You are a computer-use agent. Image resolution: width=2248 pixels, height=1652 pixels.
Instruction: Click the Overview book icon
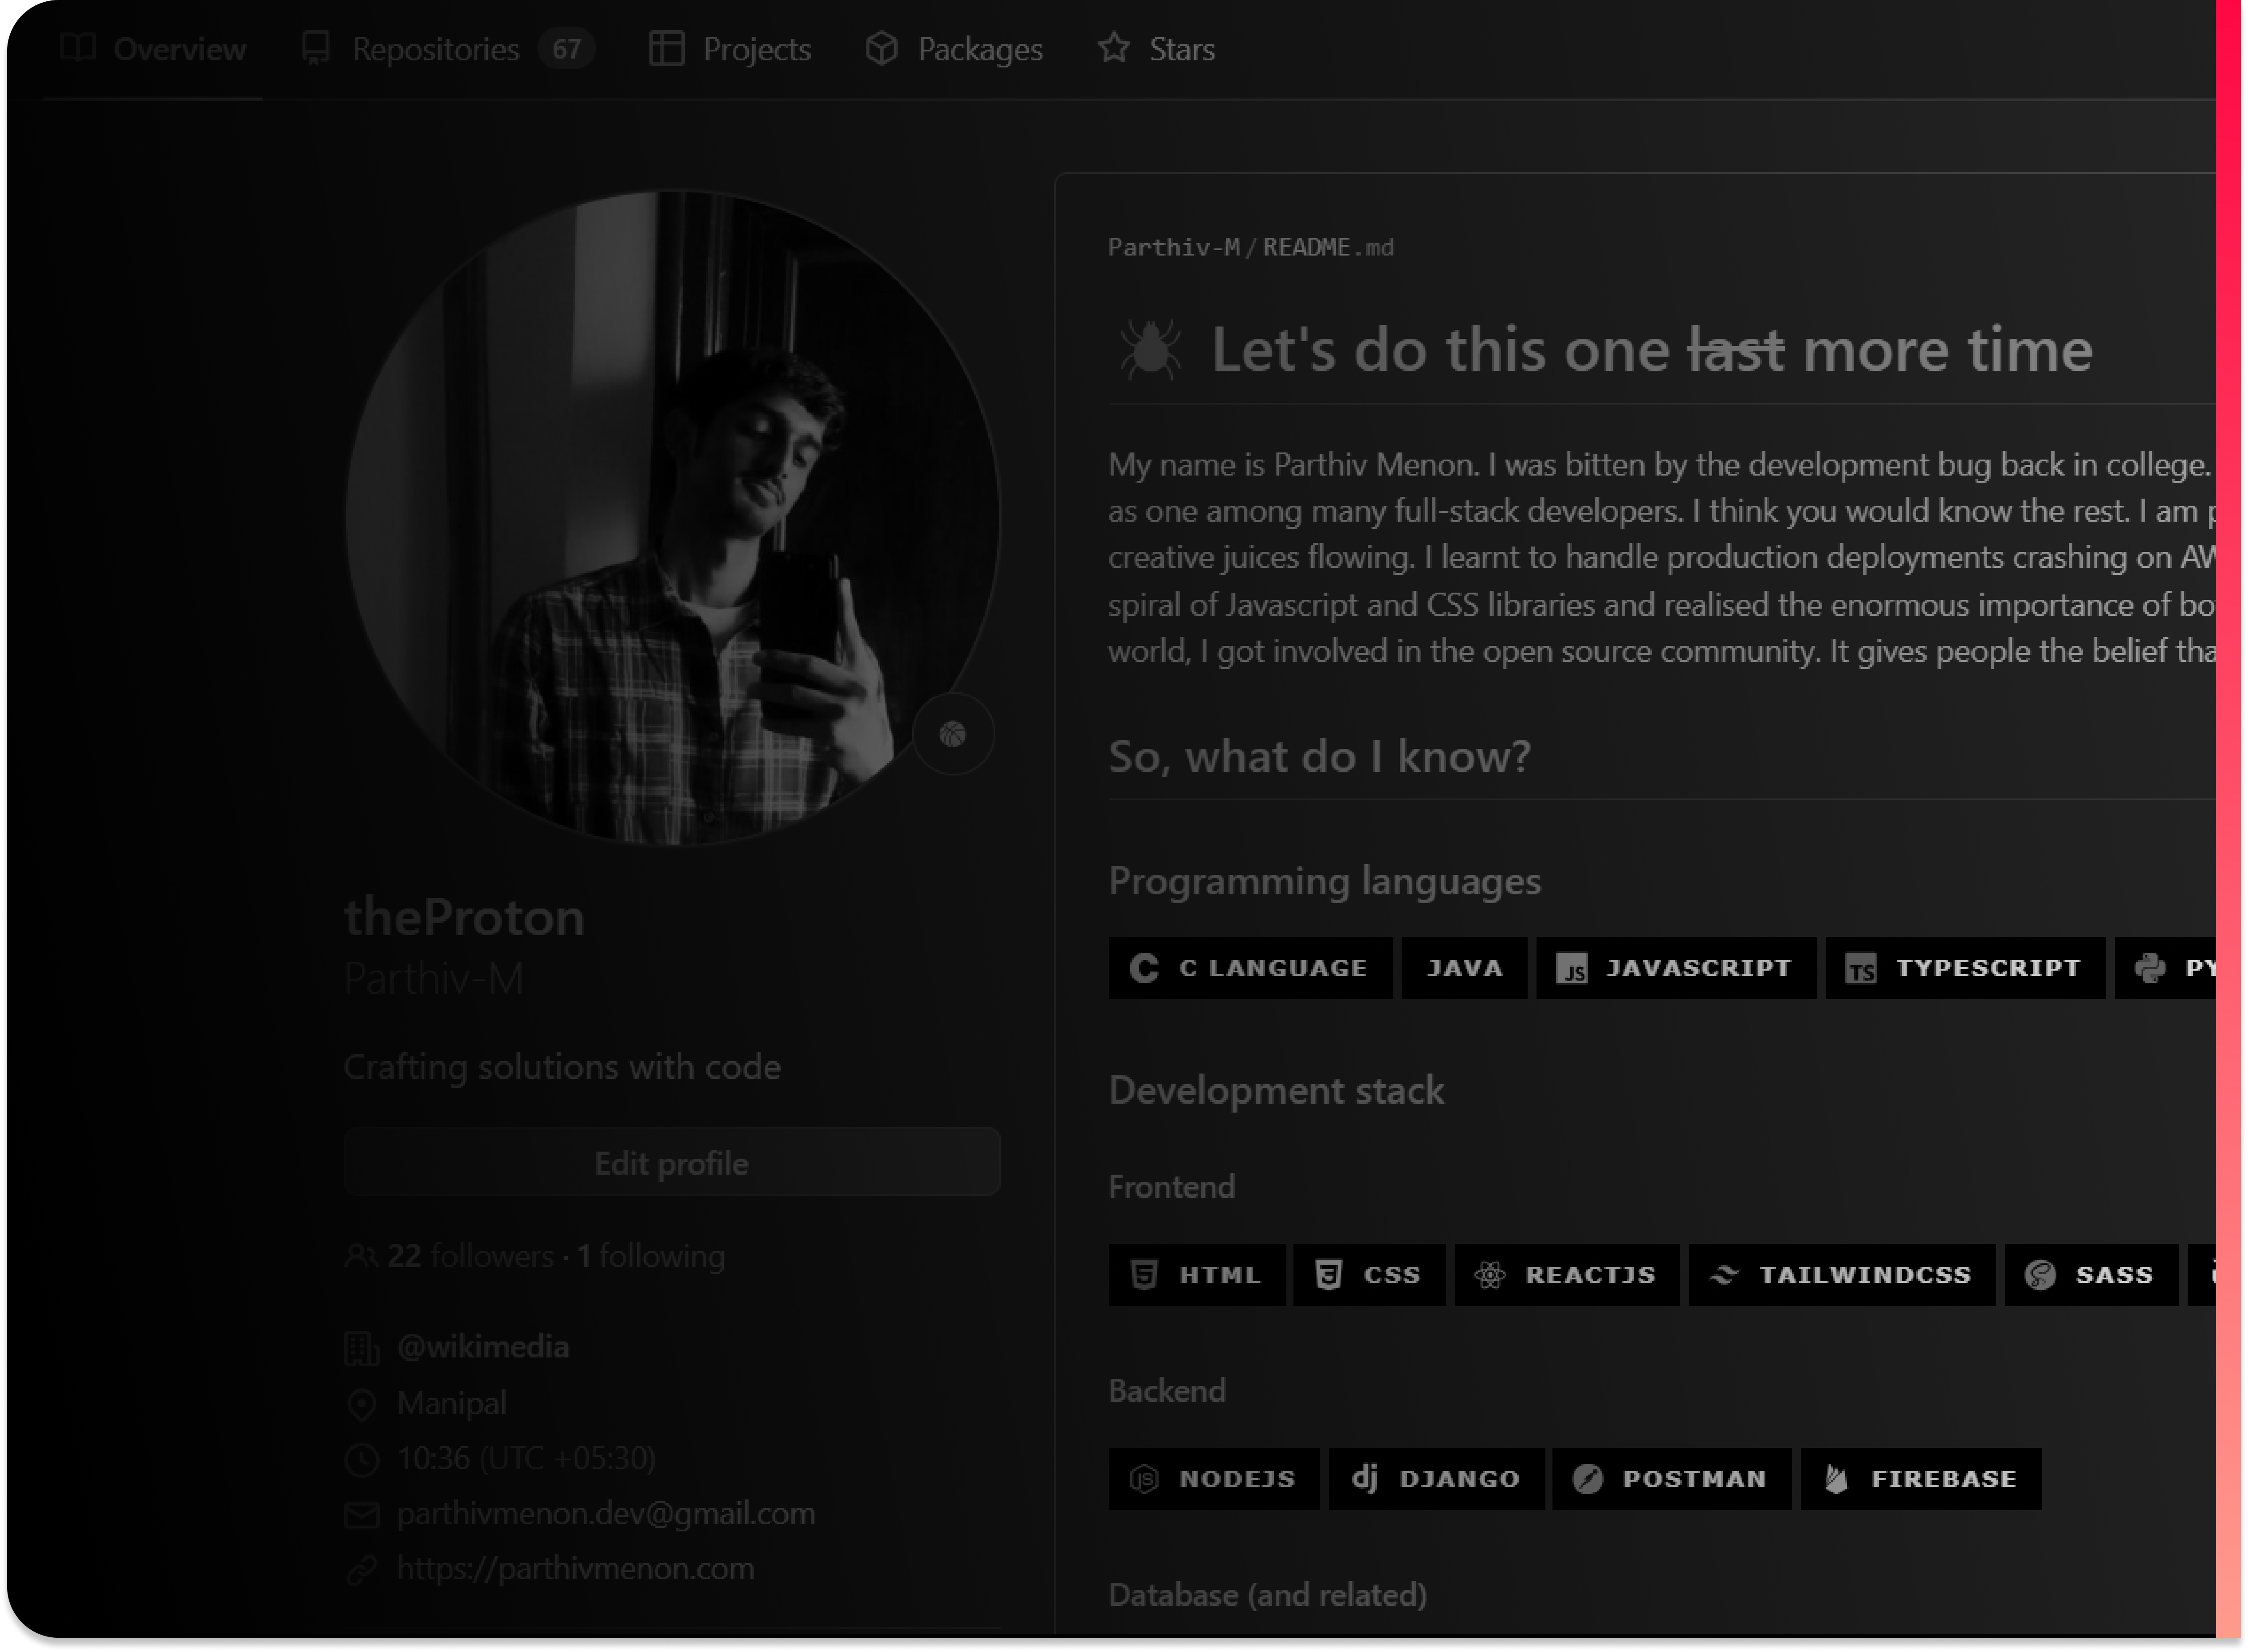pyautogui.click(x=78, y=47)
